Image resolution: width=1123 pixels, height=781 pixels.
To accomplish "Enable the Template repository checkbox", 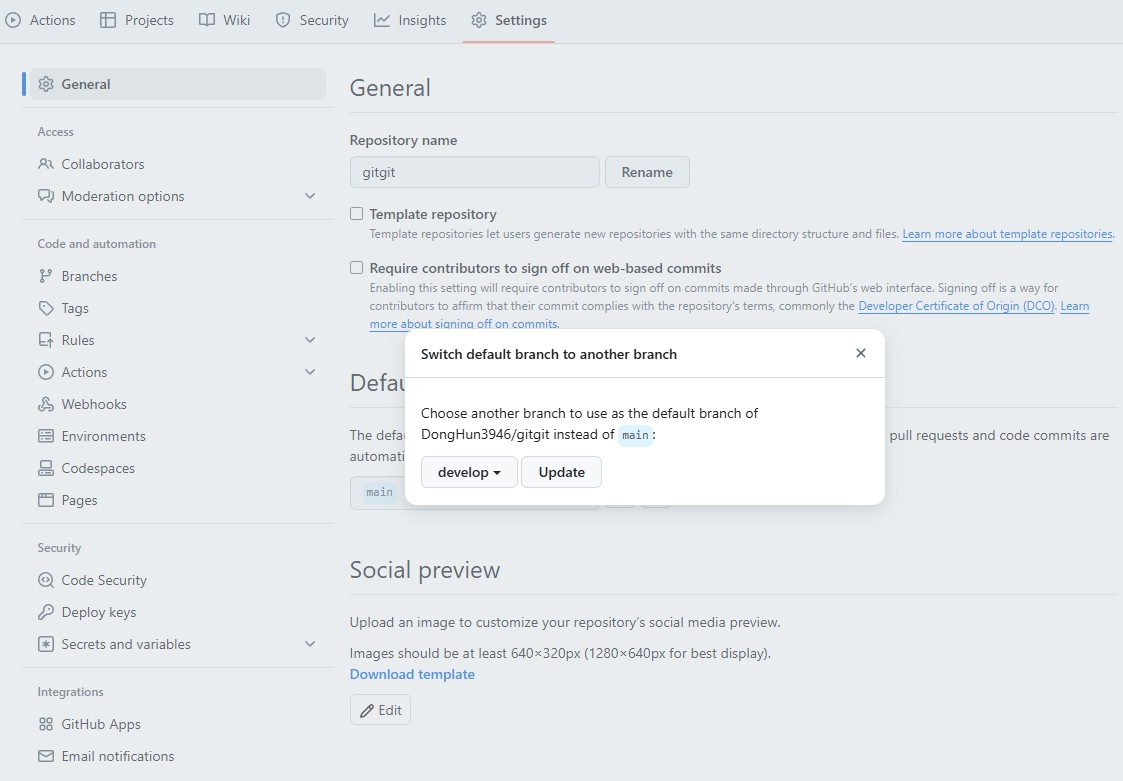I will tap(357, 214).
